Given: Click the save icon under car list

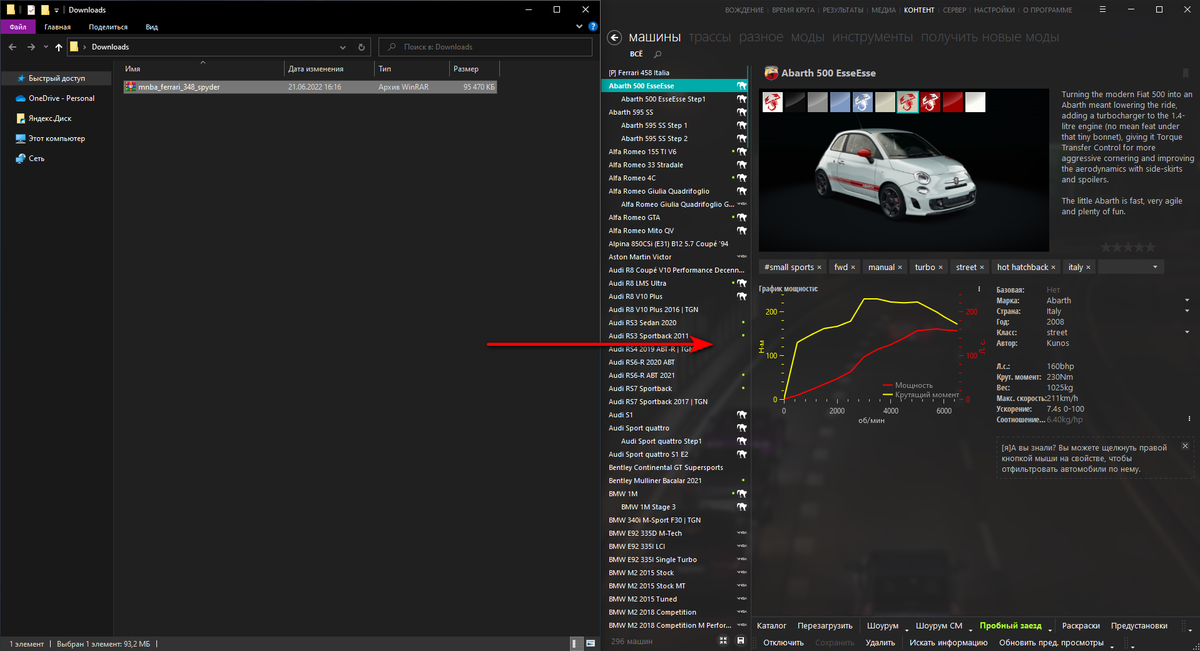Looking at the screenshot, I should pyautogui.click(x=740, y=640).
